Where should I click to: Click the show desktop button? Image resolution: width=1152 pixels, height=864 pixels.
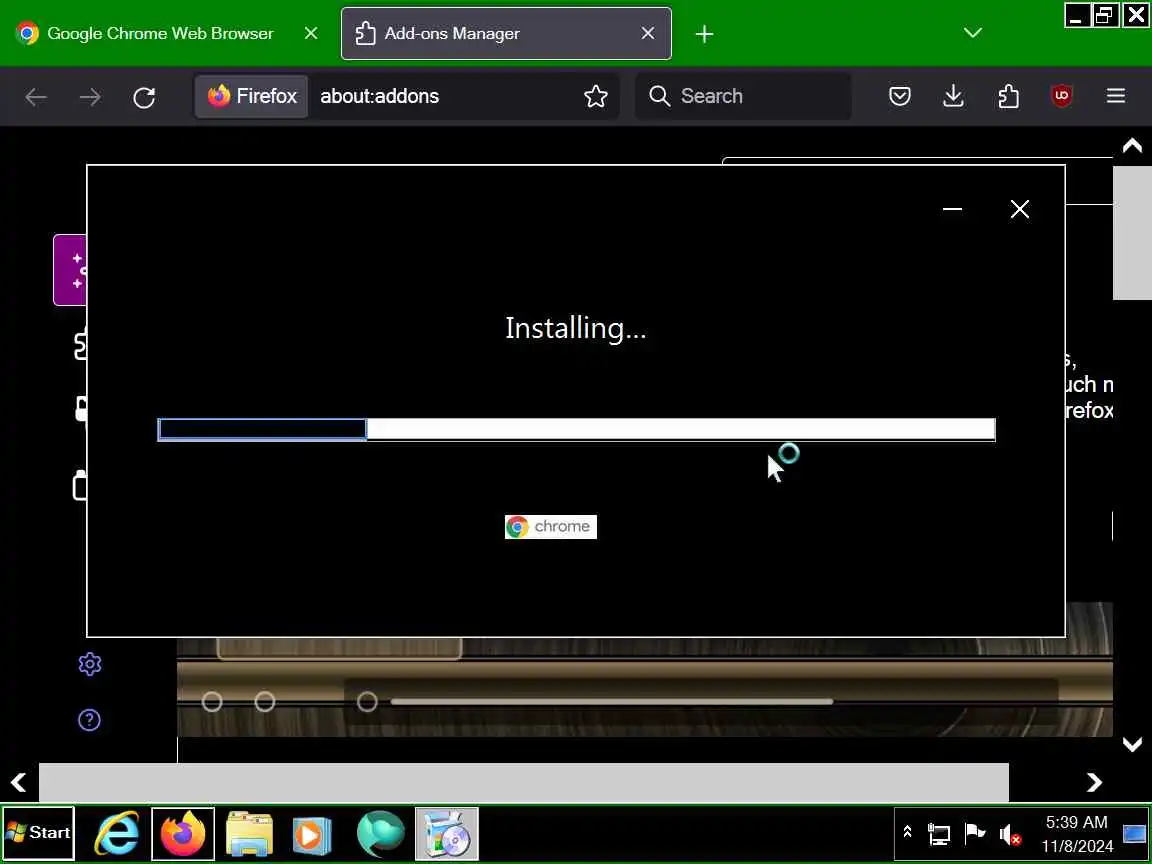[1135, 834]
